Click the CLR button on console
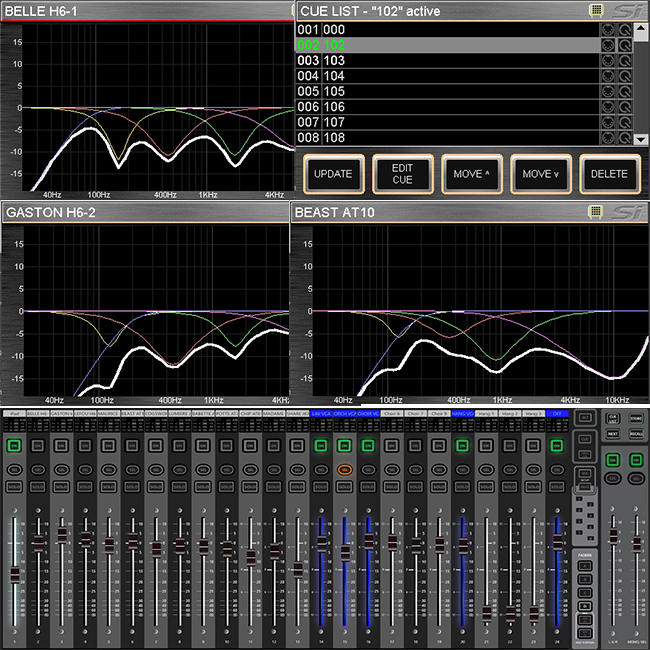This screenshot has height=650, width=650. point(585,439)
